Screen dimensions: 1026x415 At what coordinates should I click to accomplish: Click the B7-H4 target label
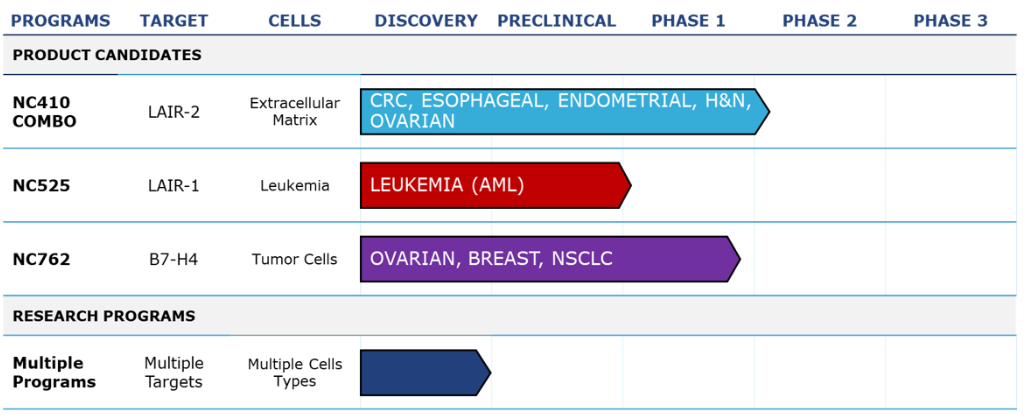tap(173, 260)
